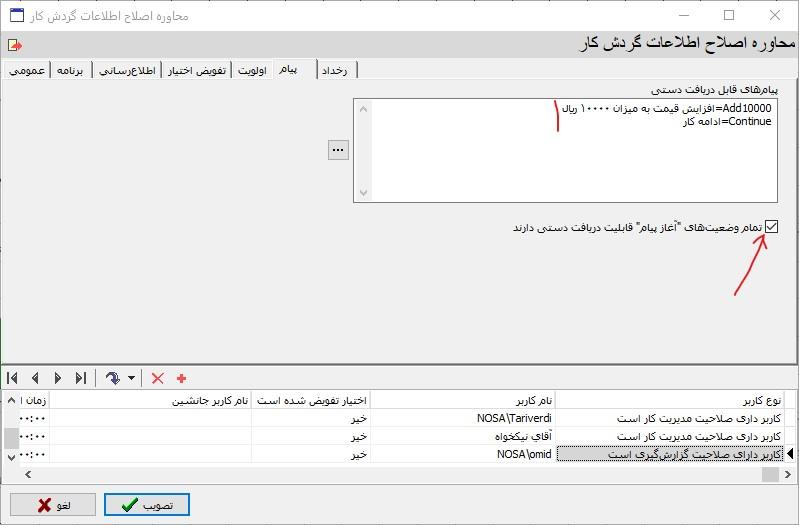This screenshot has height=525, width=799.
Task: Switch to the عمومی tab
Action: click(26, 70)
